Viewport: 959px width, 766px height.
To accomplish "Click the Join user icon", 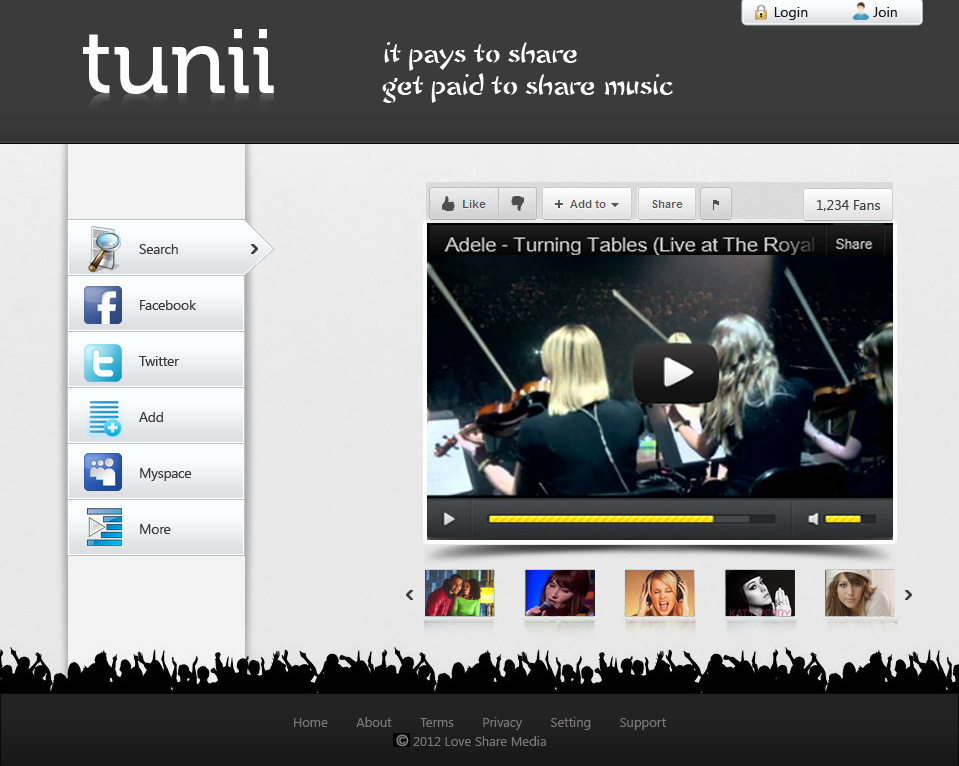I will pos(861,12).
